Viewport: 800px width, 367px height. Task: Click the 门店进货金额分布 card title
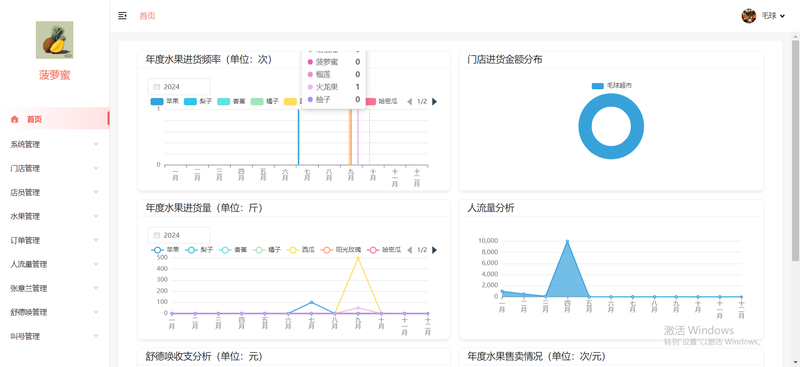[505, 60]
